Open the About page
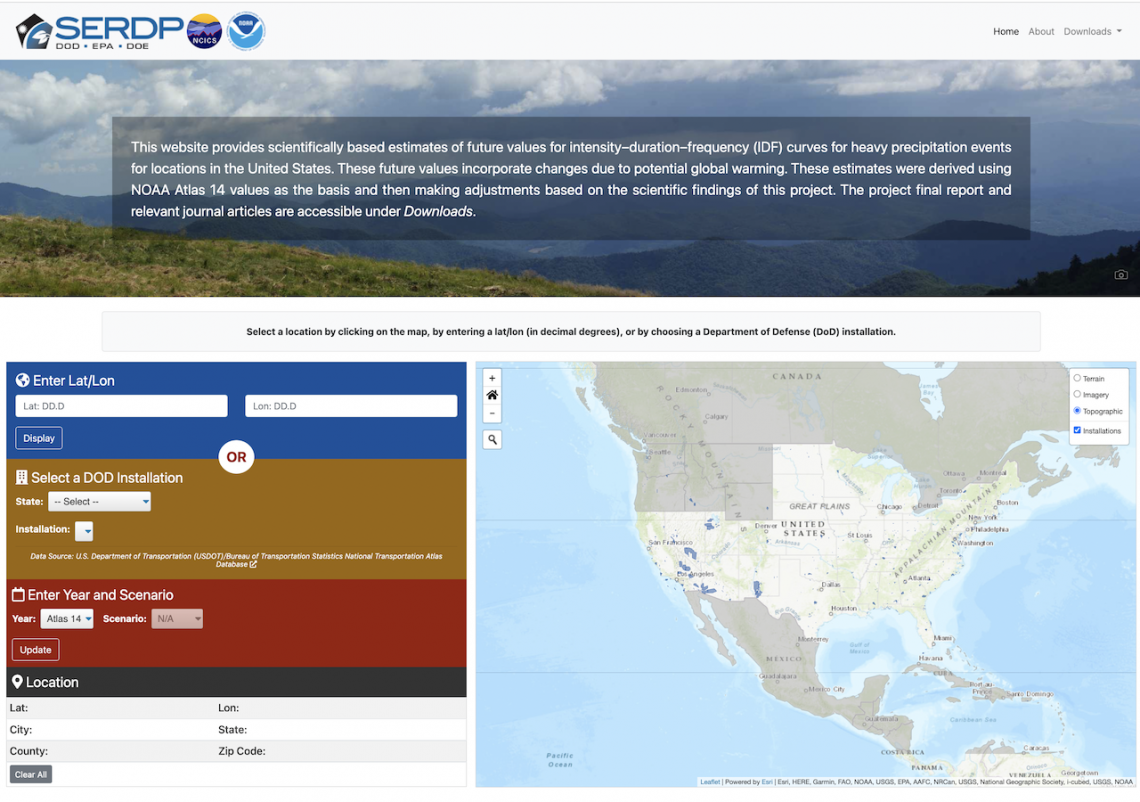Image resolution: width=1140 pixels, height=802 pixels. click(x=1040, y=31)
